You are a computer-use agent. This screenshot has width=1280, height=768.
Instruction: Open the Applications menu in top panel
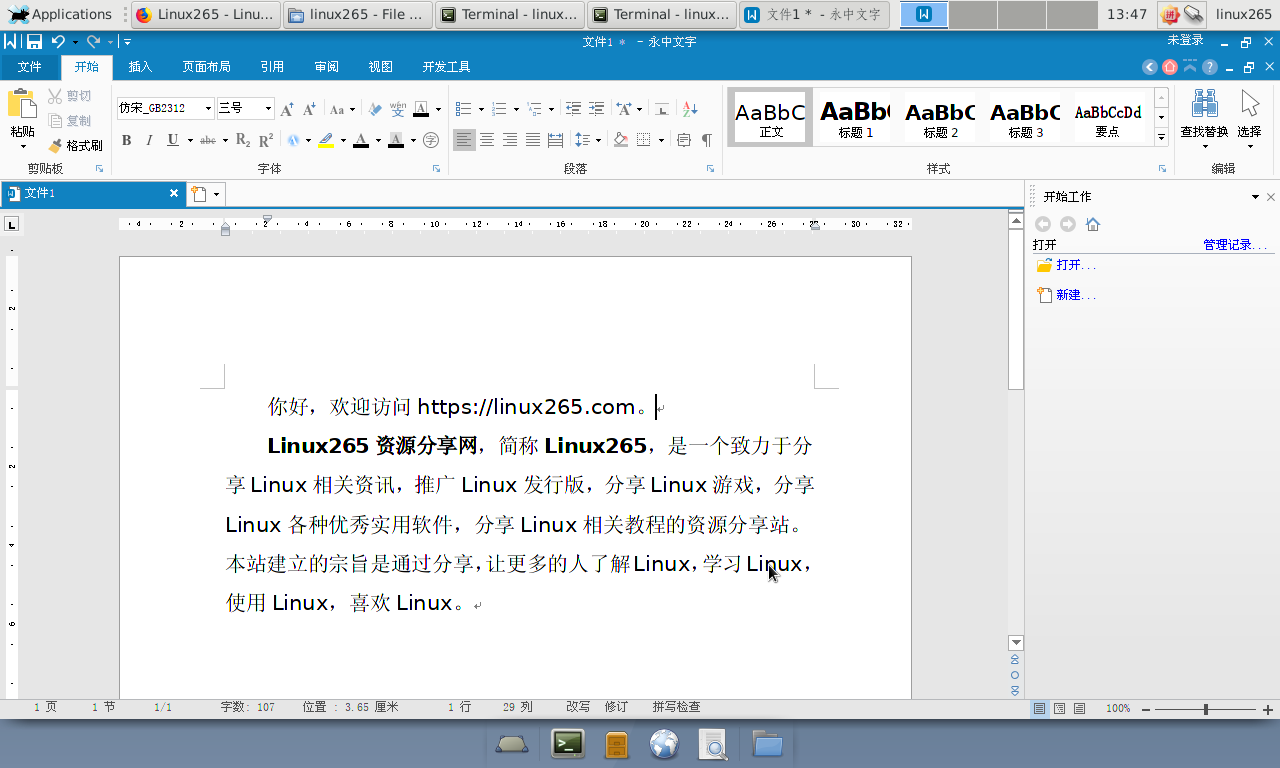tap(60, 14)
